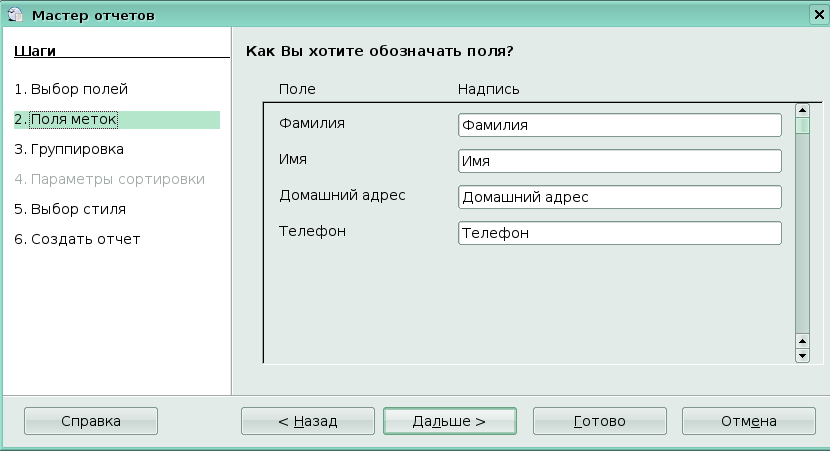Go to step 1 Выбор полей

click(71, 89)
